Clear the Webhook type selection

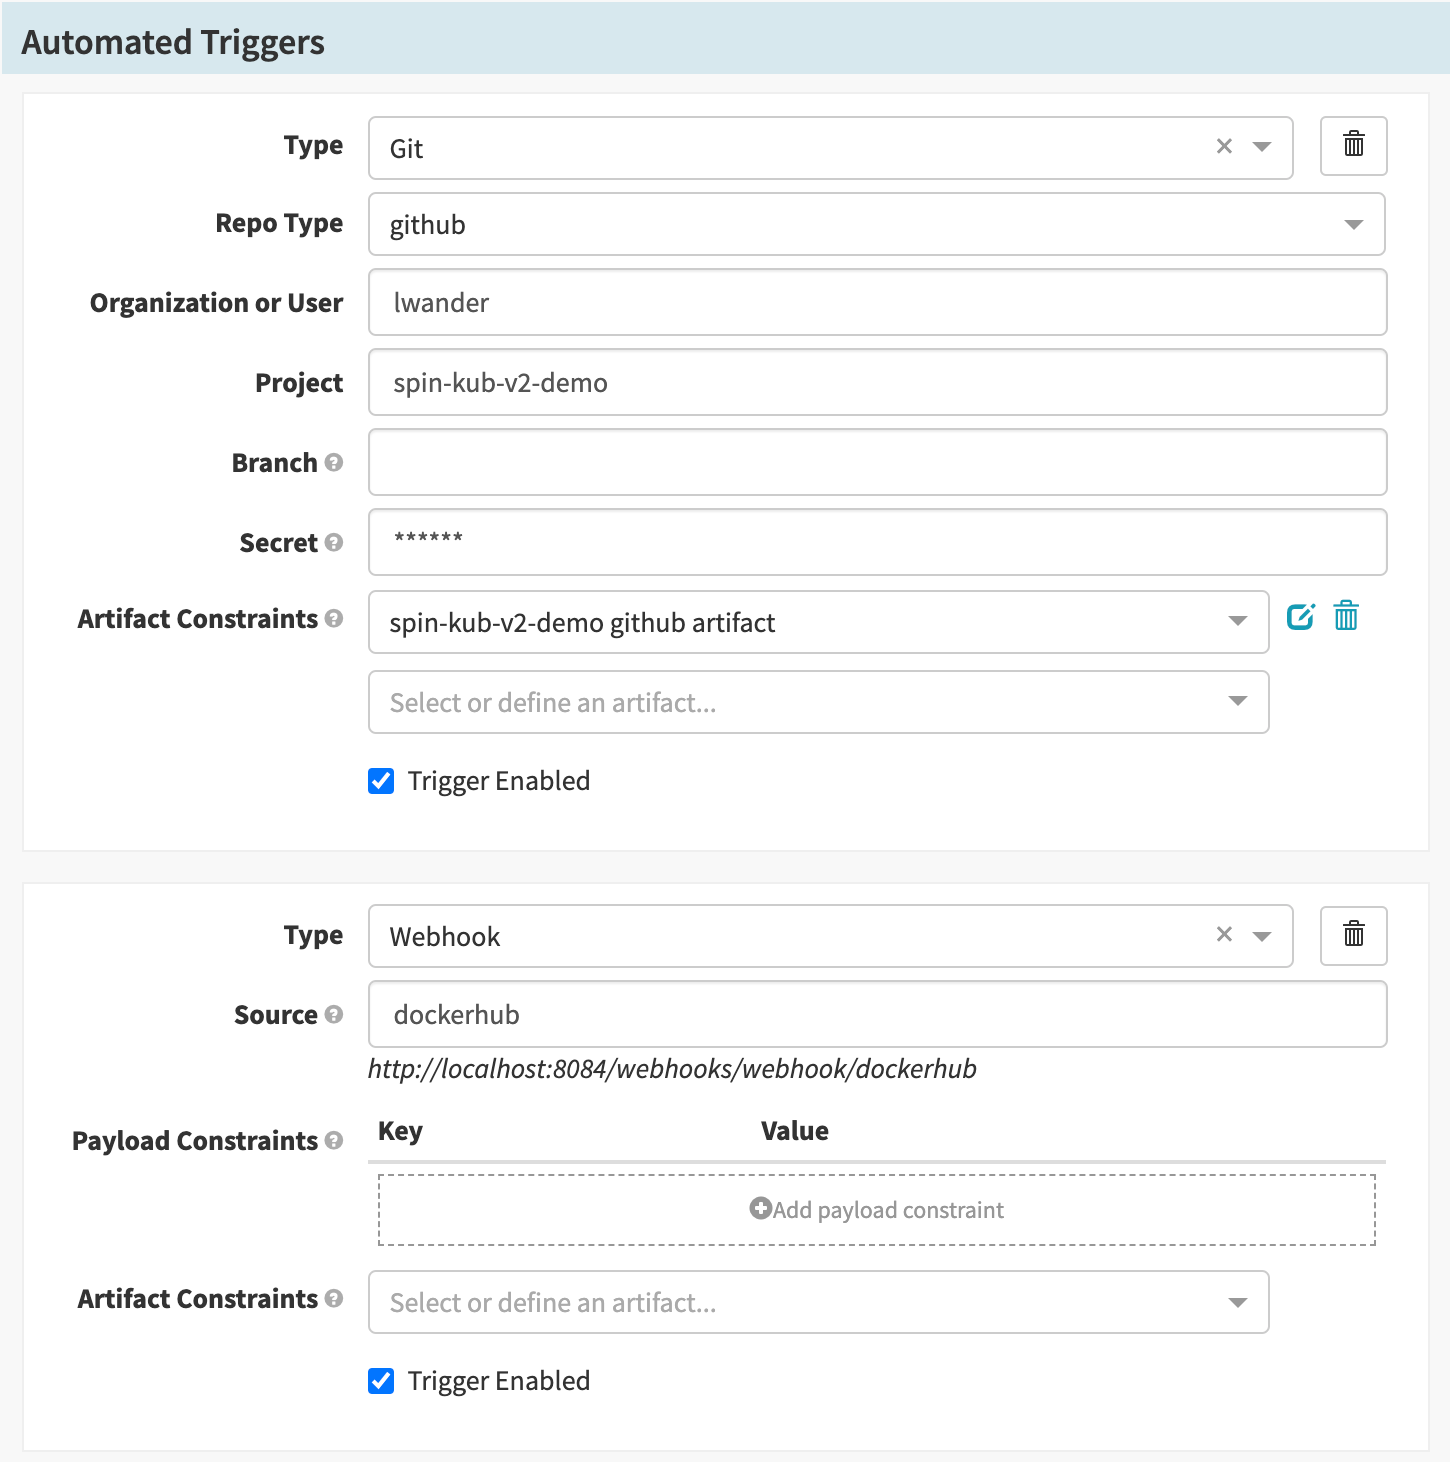1224,935
